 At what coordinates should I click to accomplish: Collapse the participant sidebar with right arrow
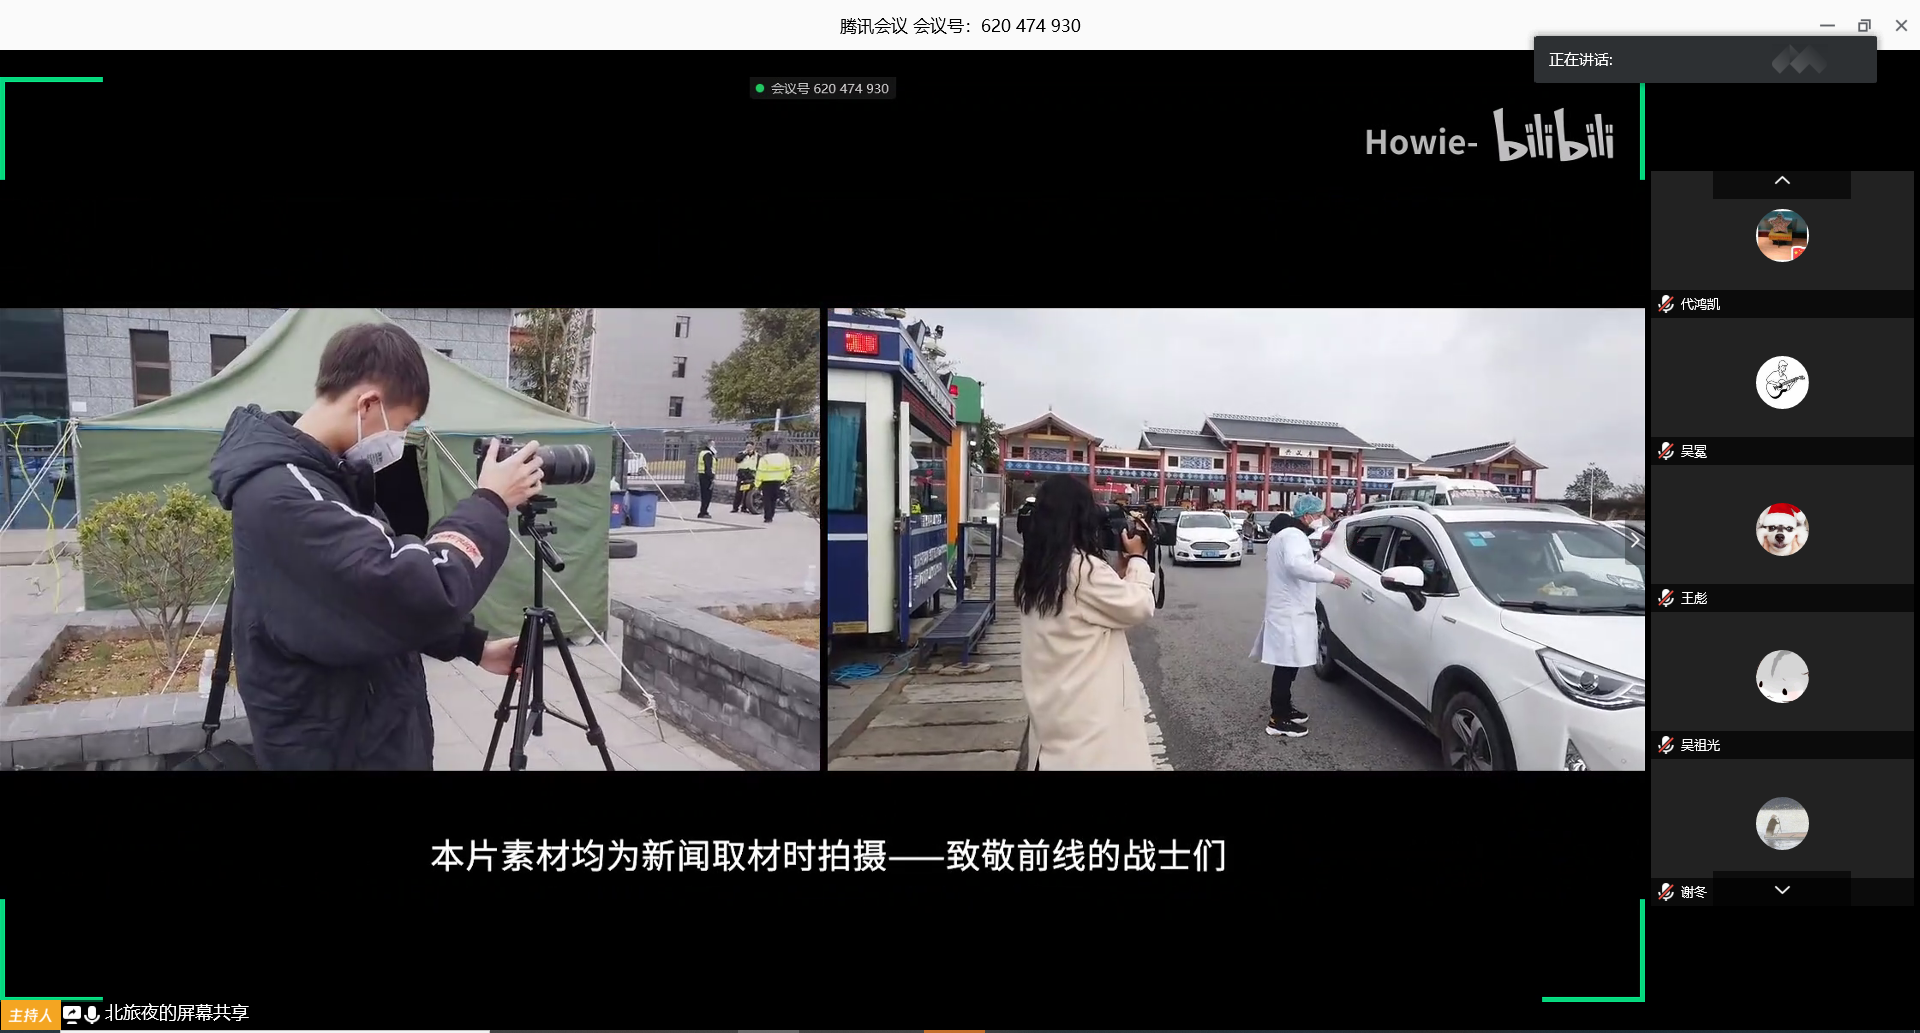[x=1634, y=540]
